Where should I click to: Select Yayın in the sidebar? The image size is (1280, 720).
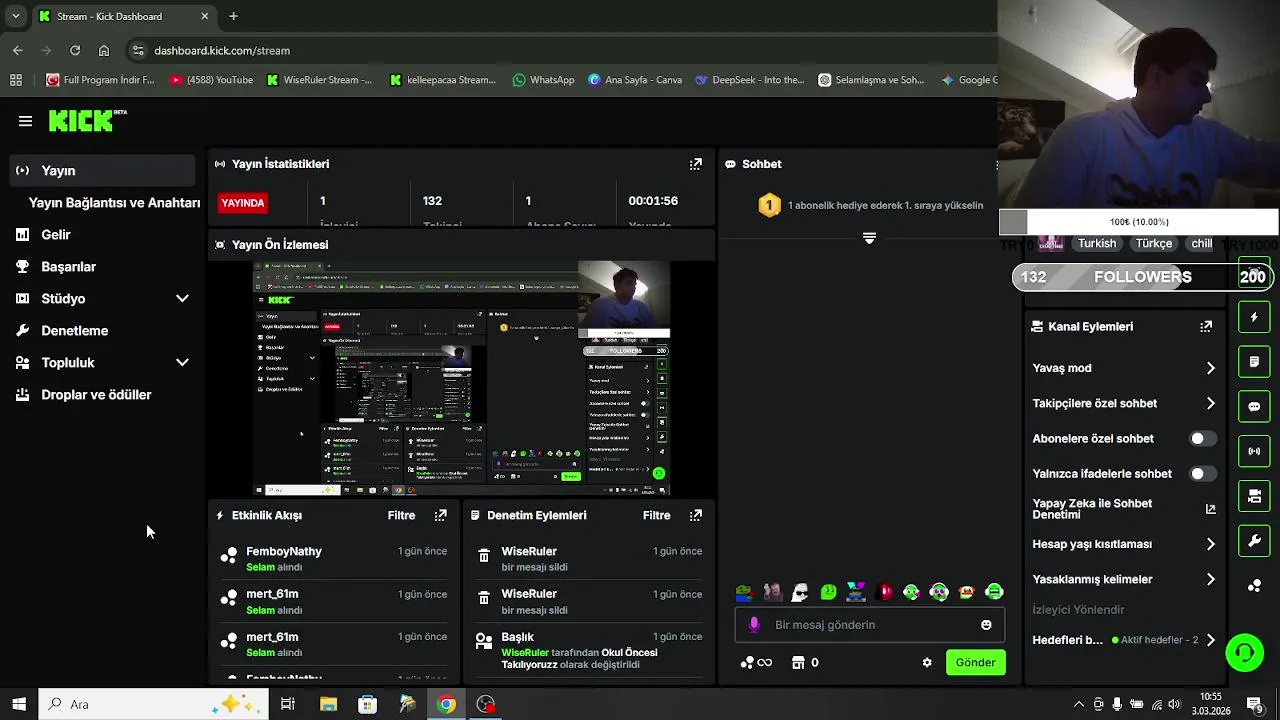(103, 170)
